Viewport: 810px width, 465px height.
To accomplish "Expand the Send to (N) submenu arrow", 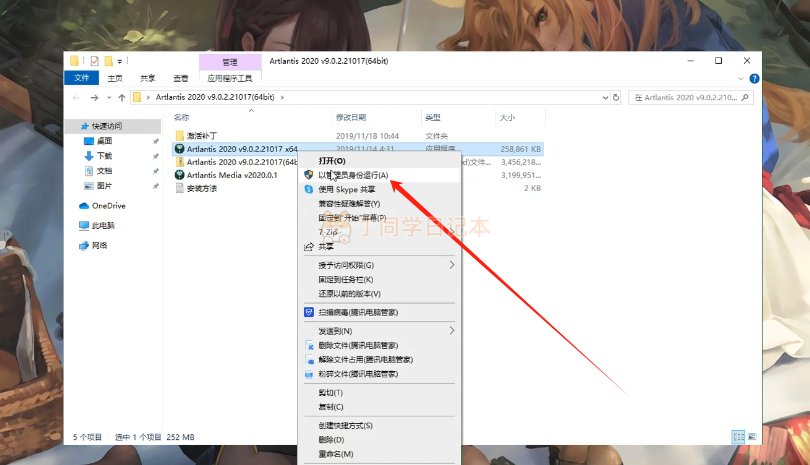I will [x=451, y=331].
